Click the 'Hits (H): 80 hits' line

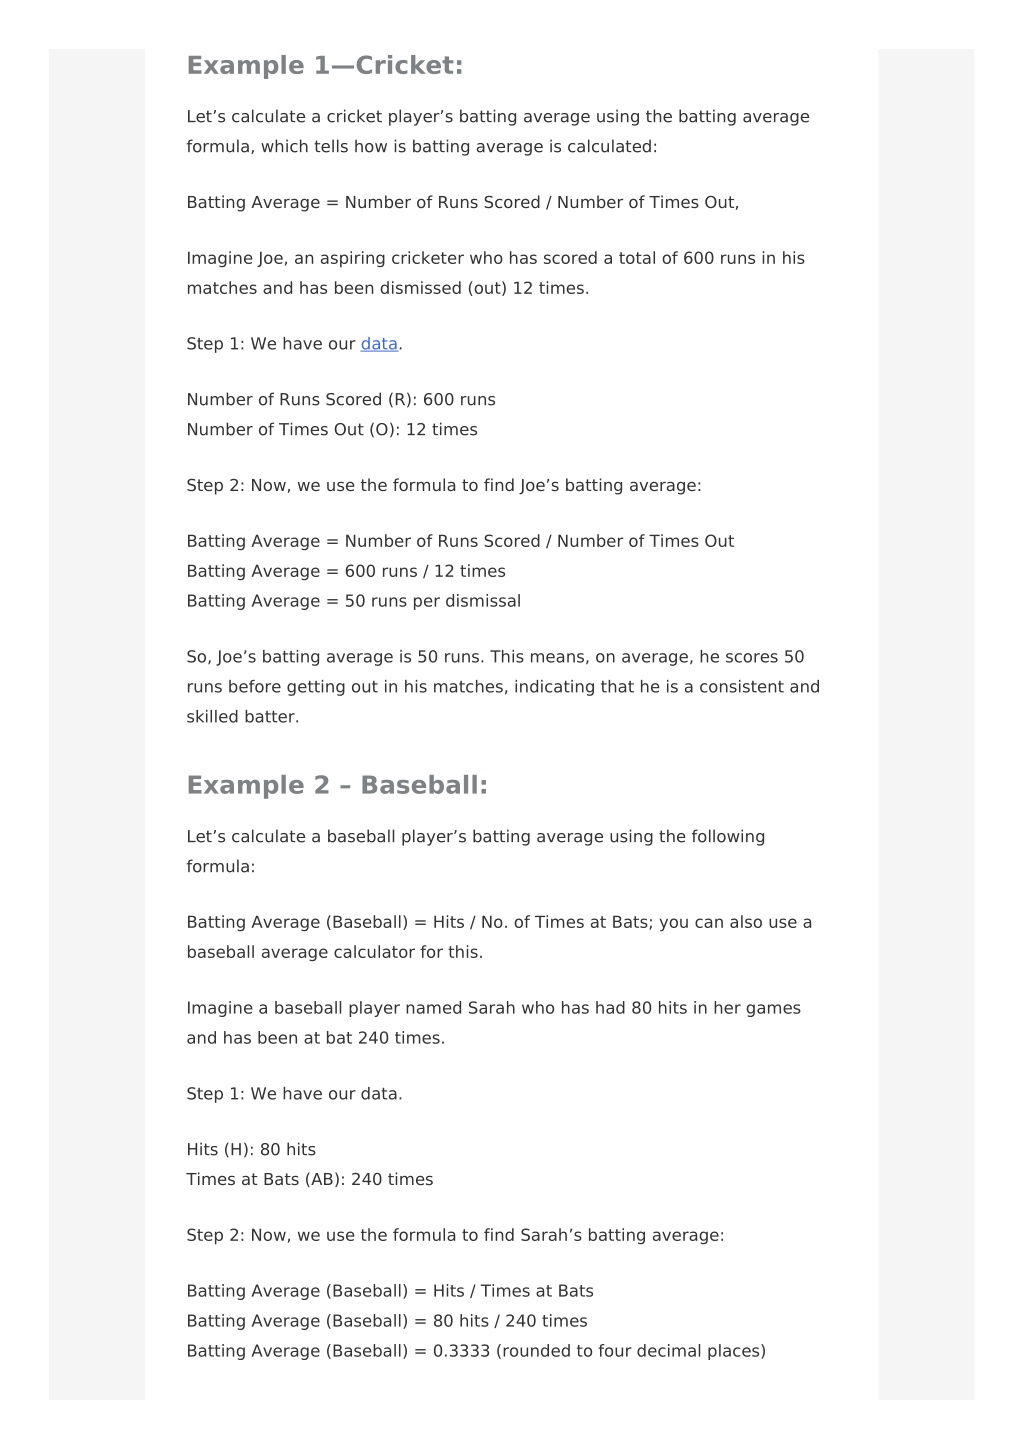pos(251,1150)
